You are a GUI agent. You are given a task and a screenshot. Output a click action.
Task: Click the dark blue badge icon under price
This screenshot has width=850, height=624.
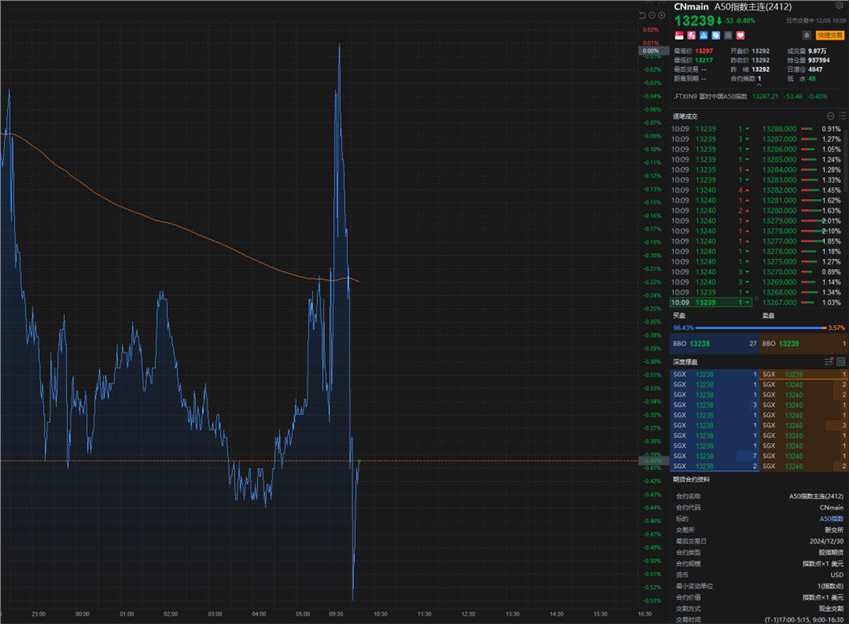point(704,35)
